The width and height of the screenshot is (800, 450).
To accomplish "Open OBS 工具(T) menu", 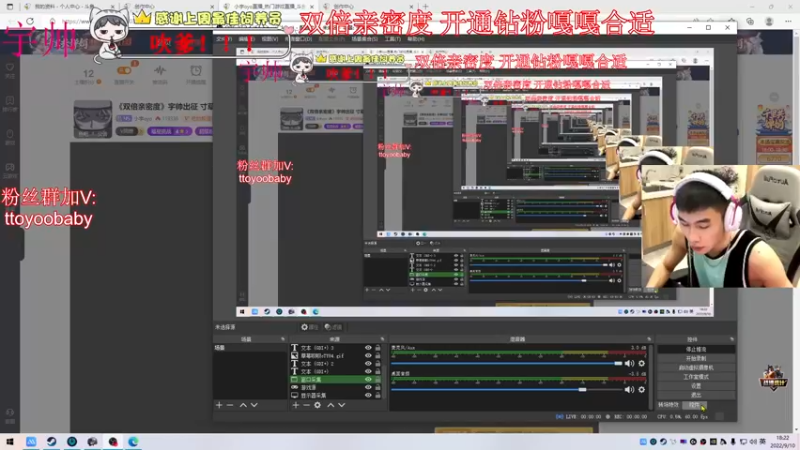I will [x=392, y=39].
